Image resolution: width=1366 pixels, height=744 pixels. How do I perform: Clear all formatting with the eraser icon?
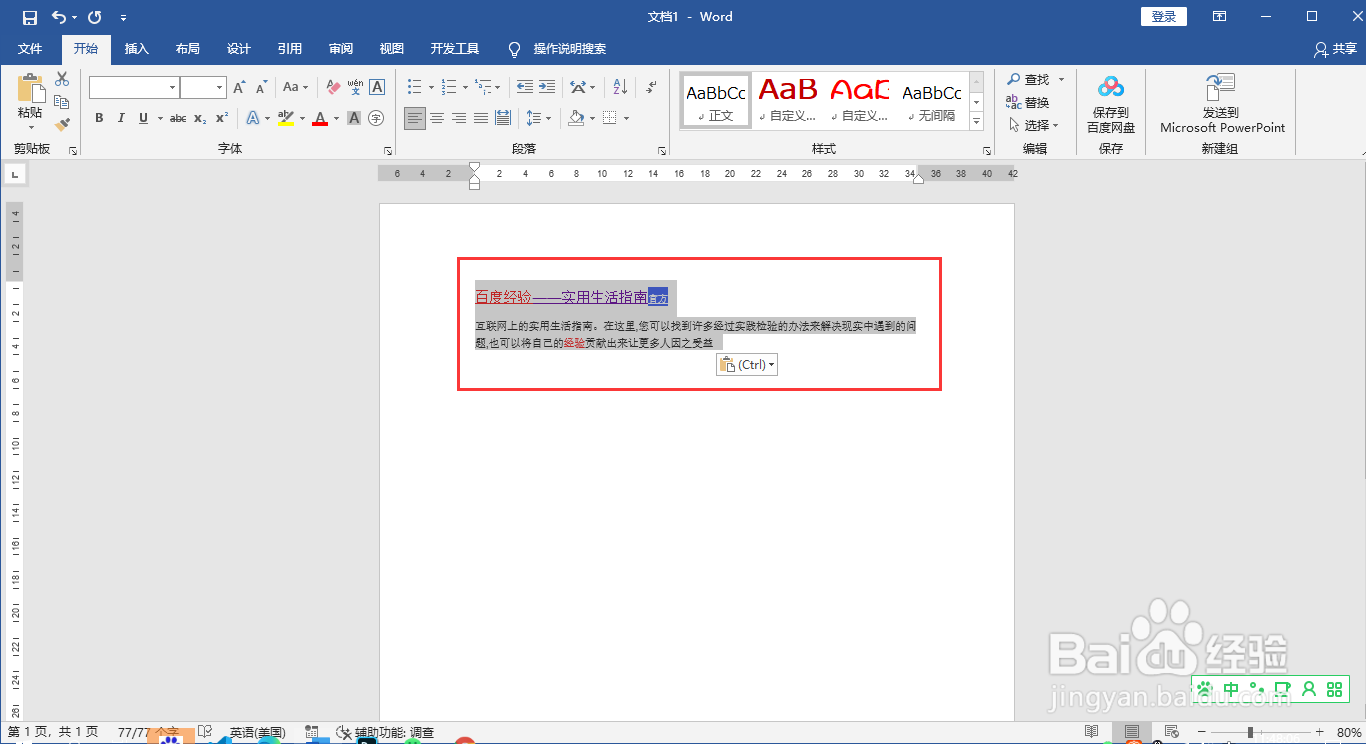[333, 88]
